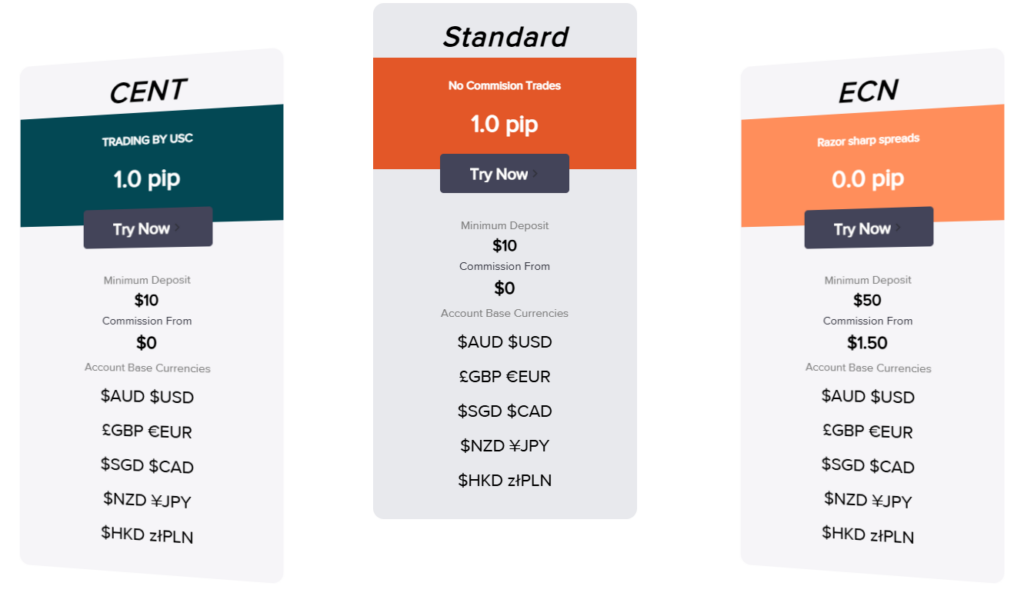Image resolution: width=1024 pixels, height=596 pixels.
Task: Click the 1.0 pip value on Standard banner
Action: click(504, 125)
